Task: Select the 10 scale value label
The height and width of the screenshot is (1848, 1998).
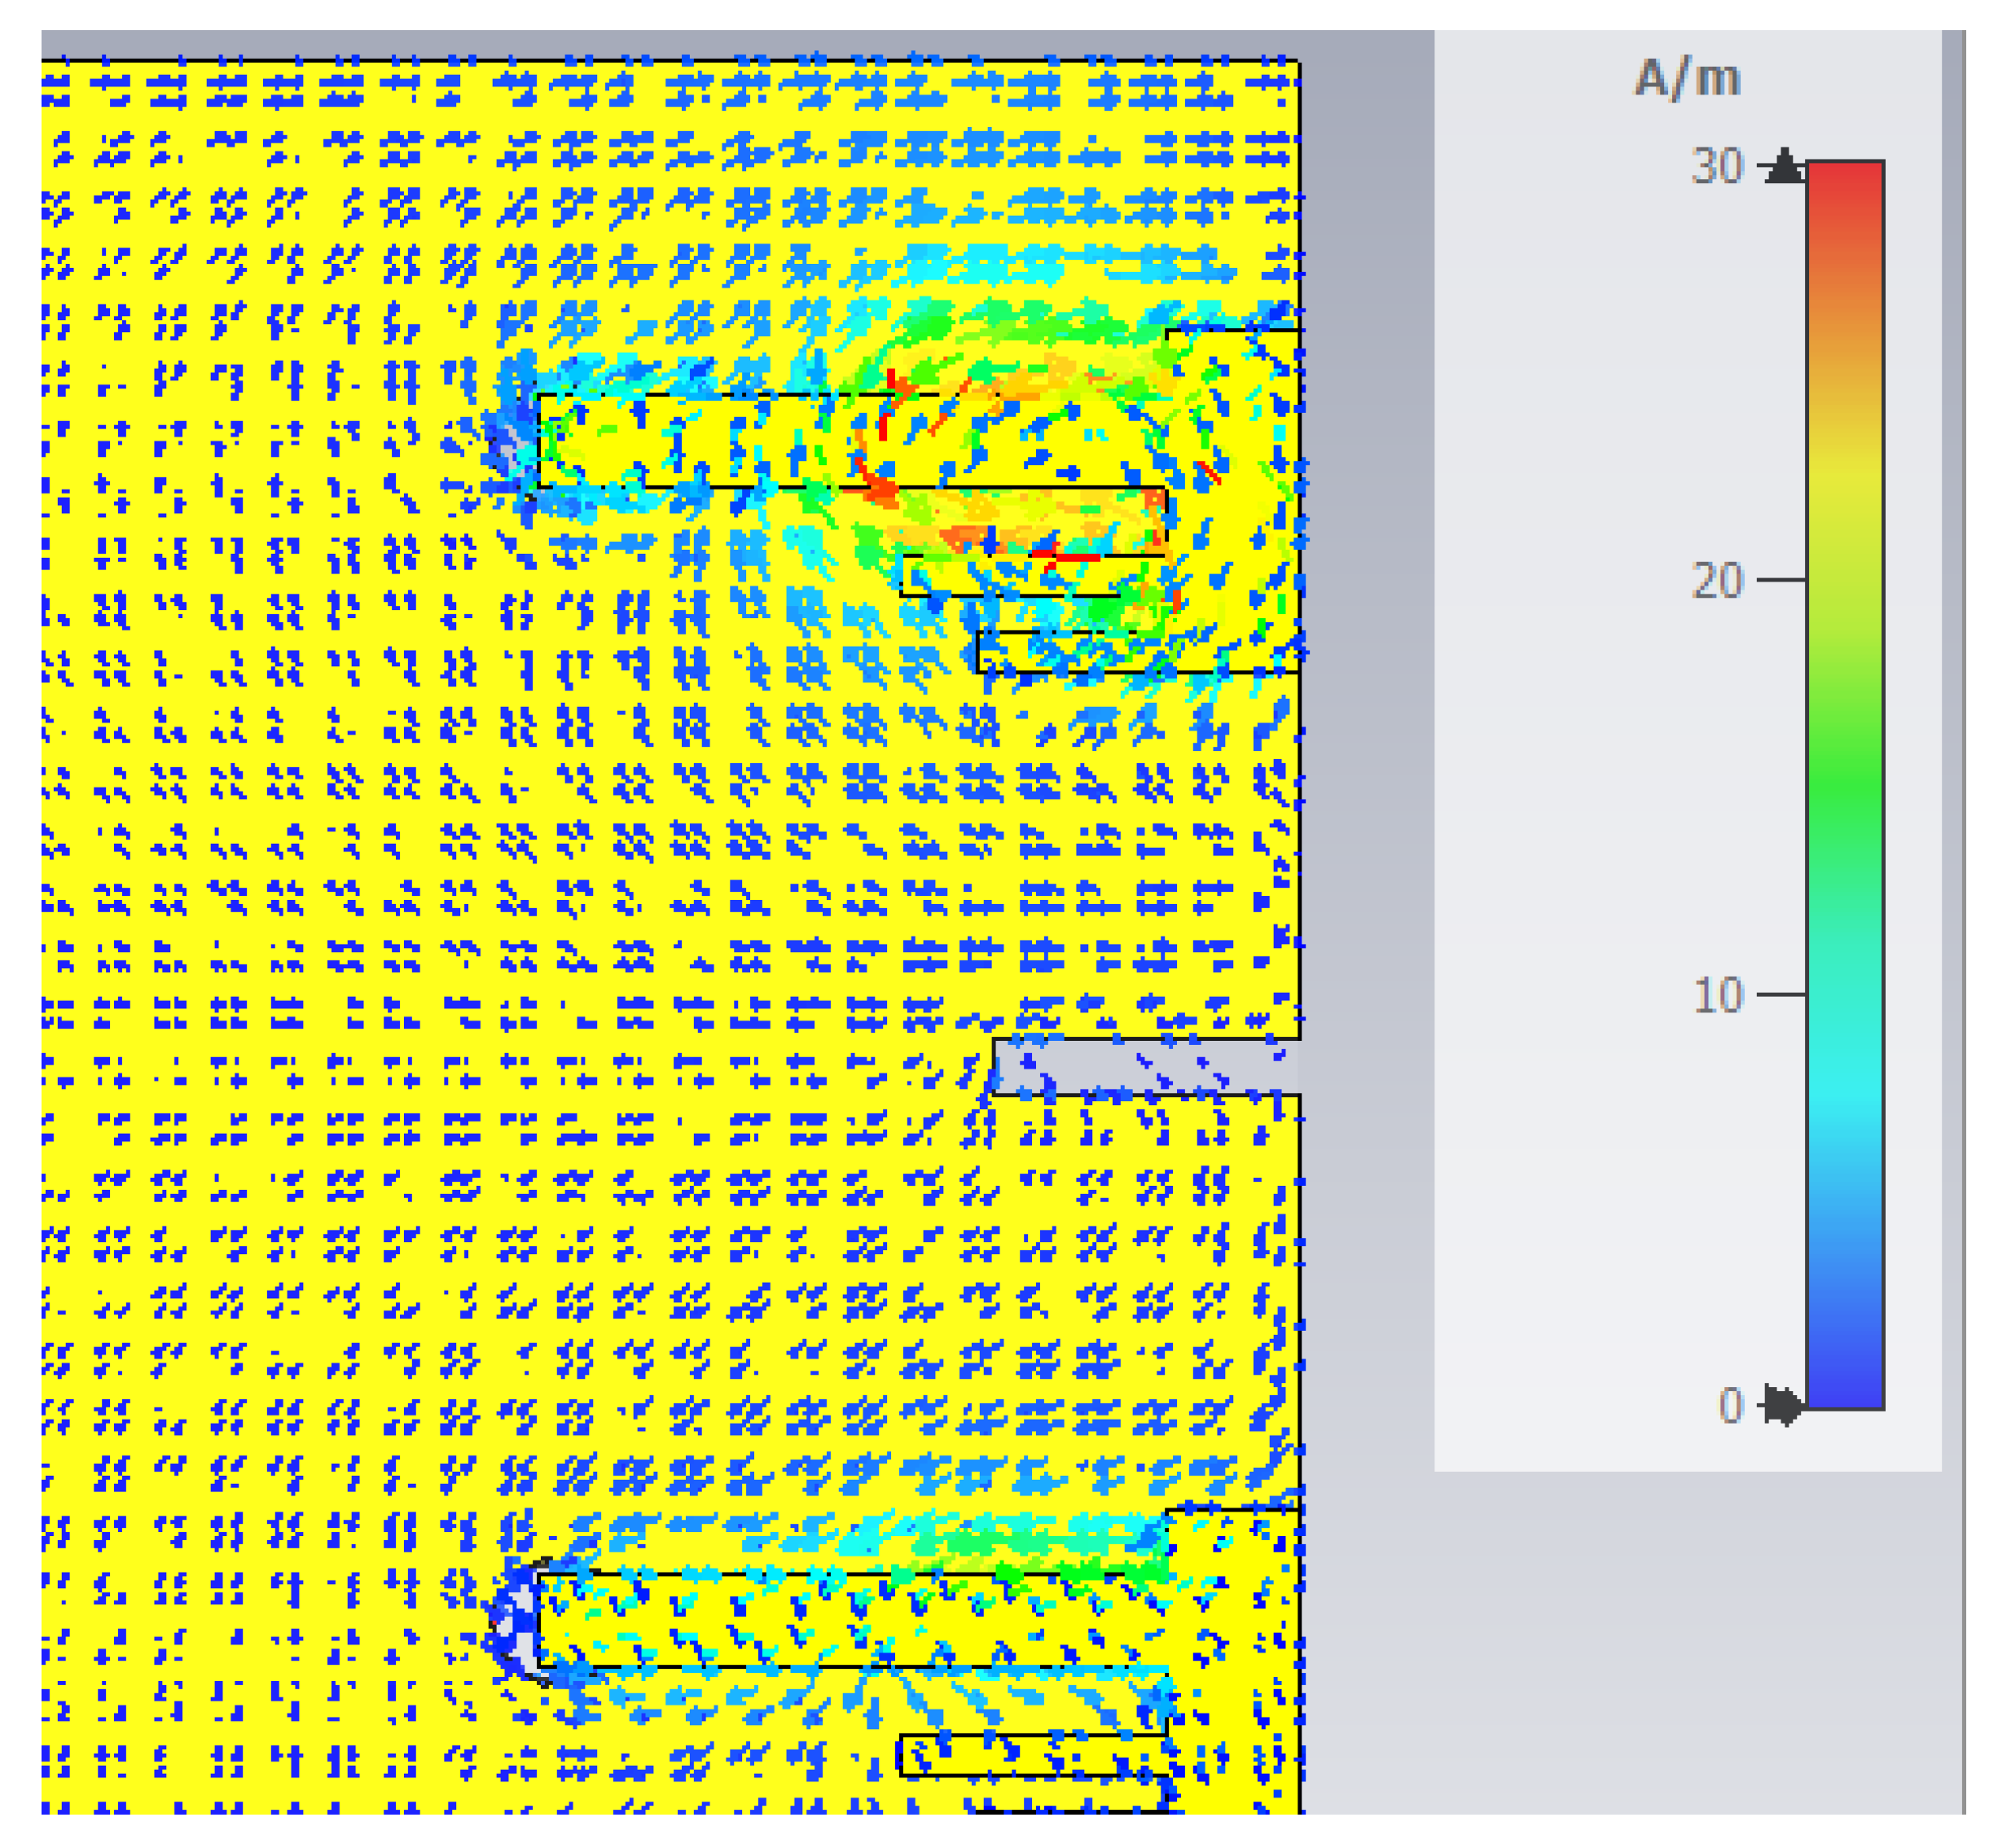Action: pos(1717,996)
